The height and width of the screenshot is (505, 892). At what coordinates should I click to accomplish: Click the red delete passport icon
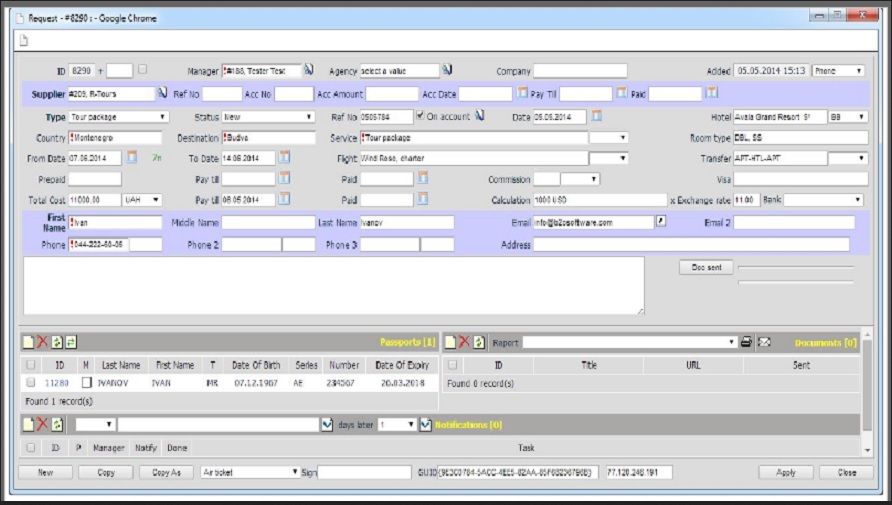coord(42,342)
